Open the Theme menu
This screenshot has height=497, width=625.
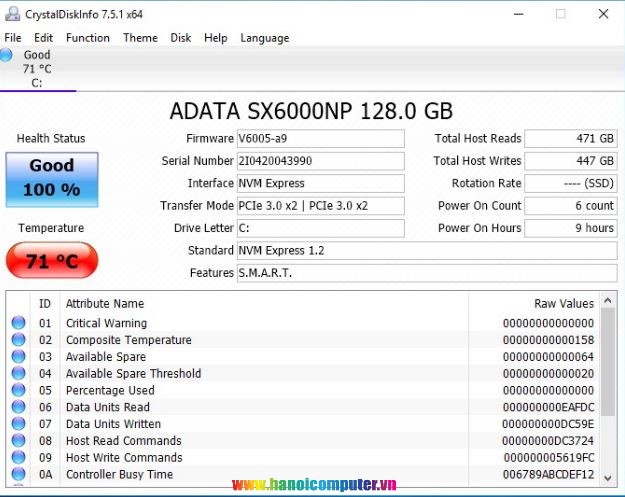(x=140, y=38)
